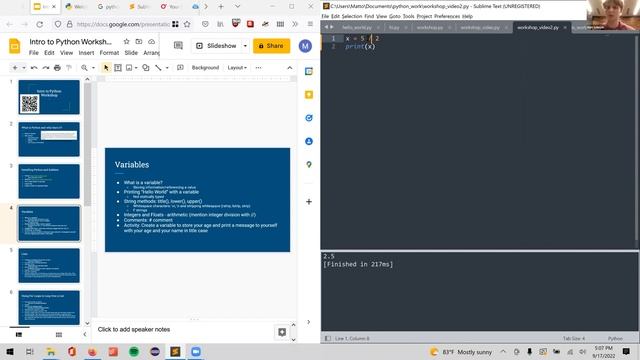Viewport: 640px width, 360px height.
Task: Open the Slides Insert menu
Action: click(86, 53)
